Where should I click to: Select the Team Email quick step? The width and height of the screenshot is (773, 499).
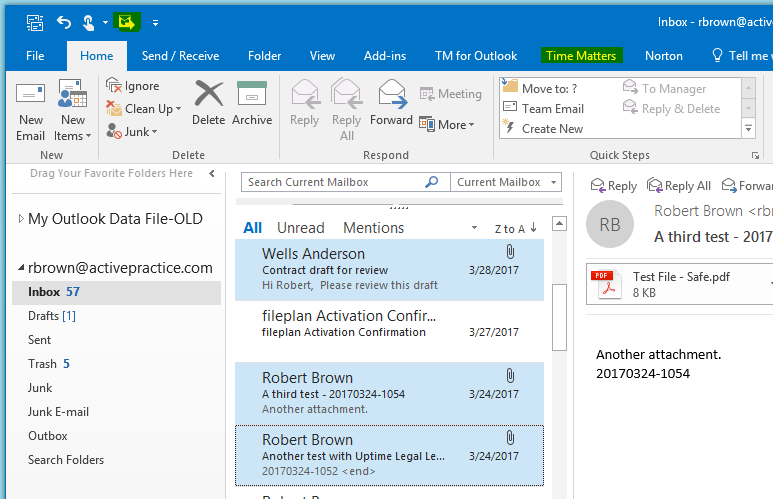point(543,108)
